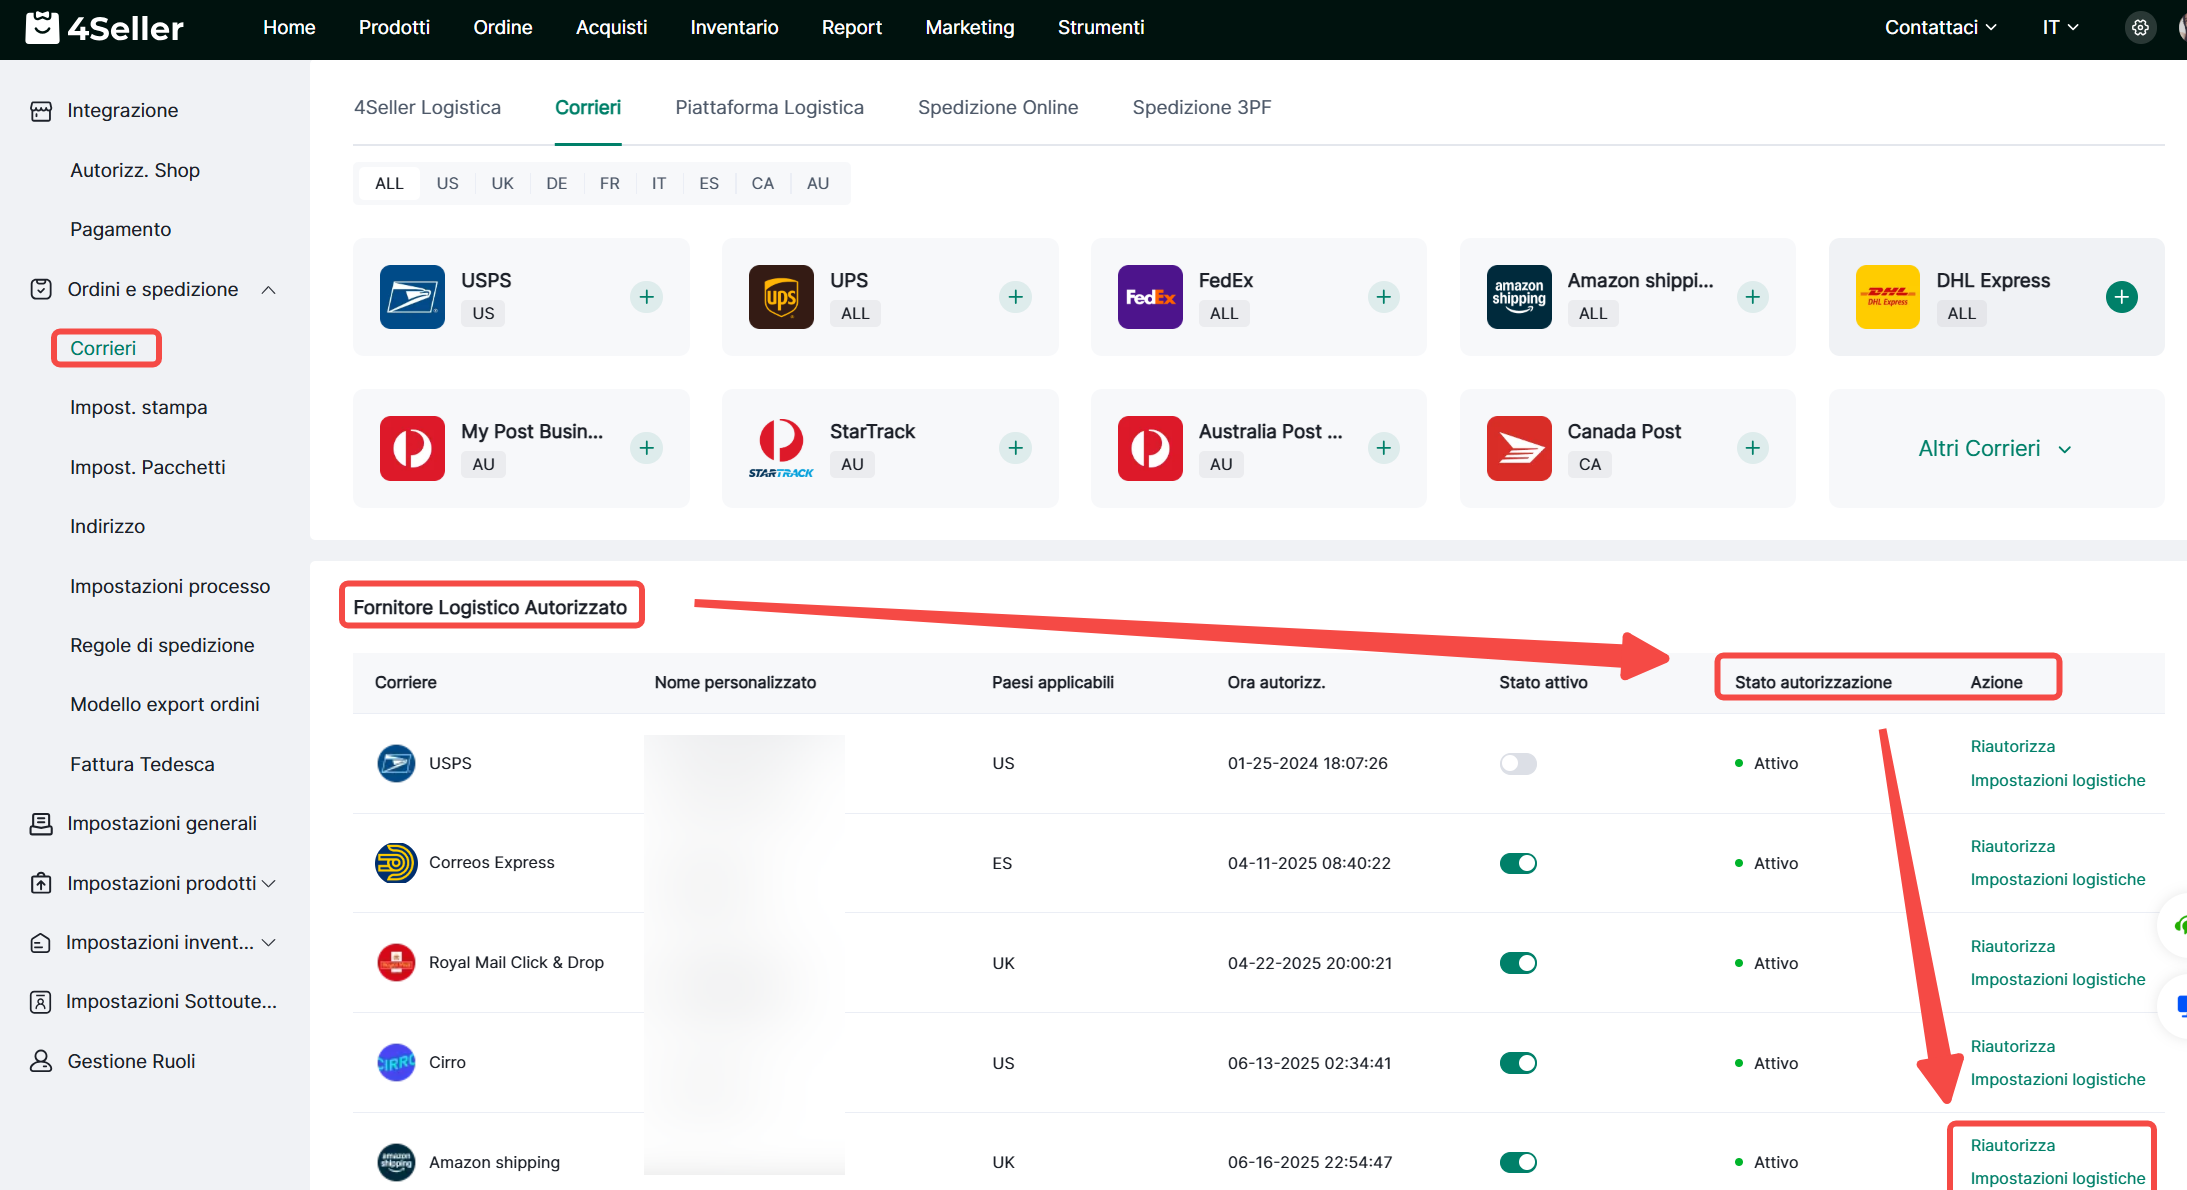Disable the Correos Express active toggle
The height and width of the screenshot is (1190, 2187).
(1518, 863)
